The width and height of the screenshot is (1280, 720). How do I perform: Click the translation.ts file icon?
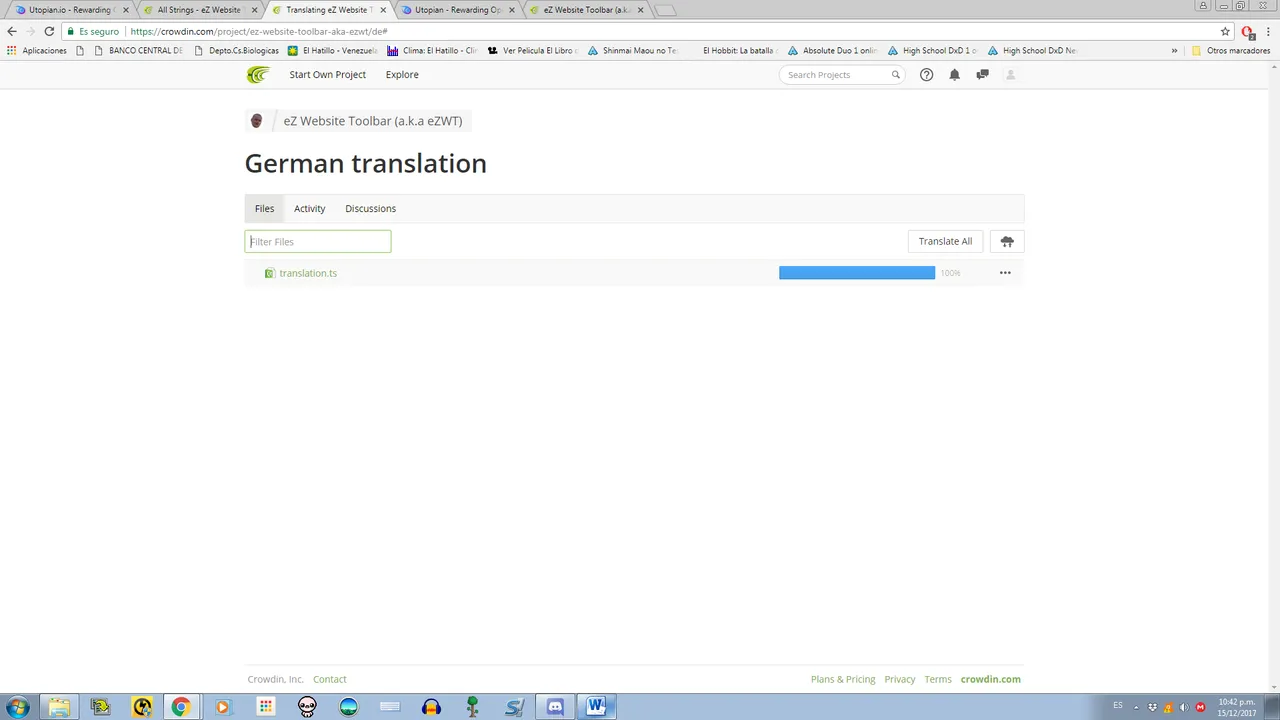(x=269, y=273)
